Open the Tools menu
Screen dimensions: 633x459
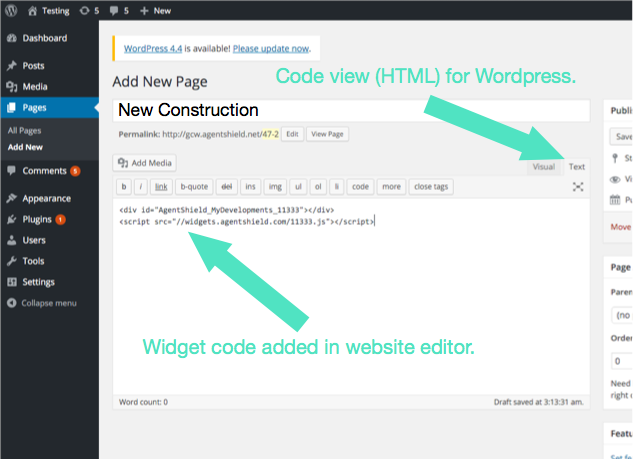click(33, 261)
